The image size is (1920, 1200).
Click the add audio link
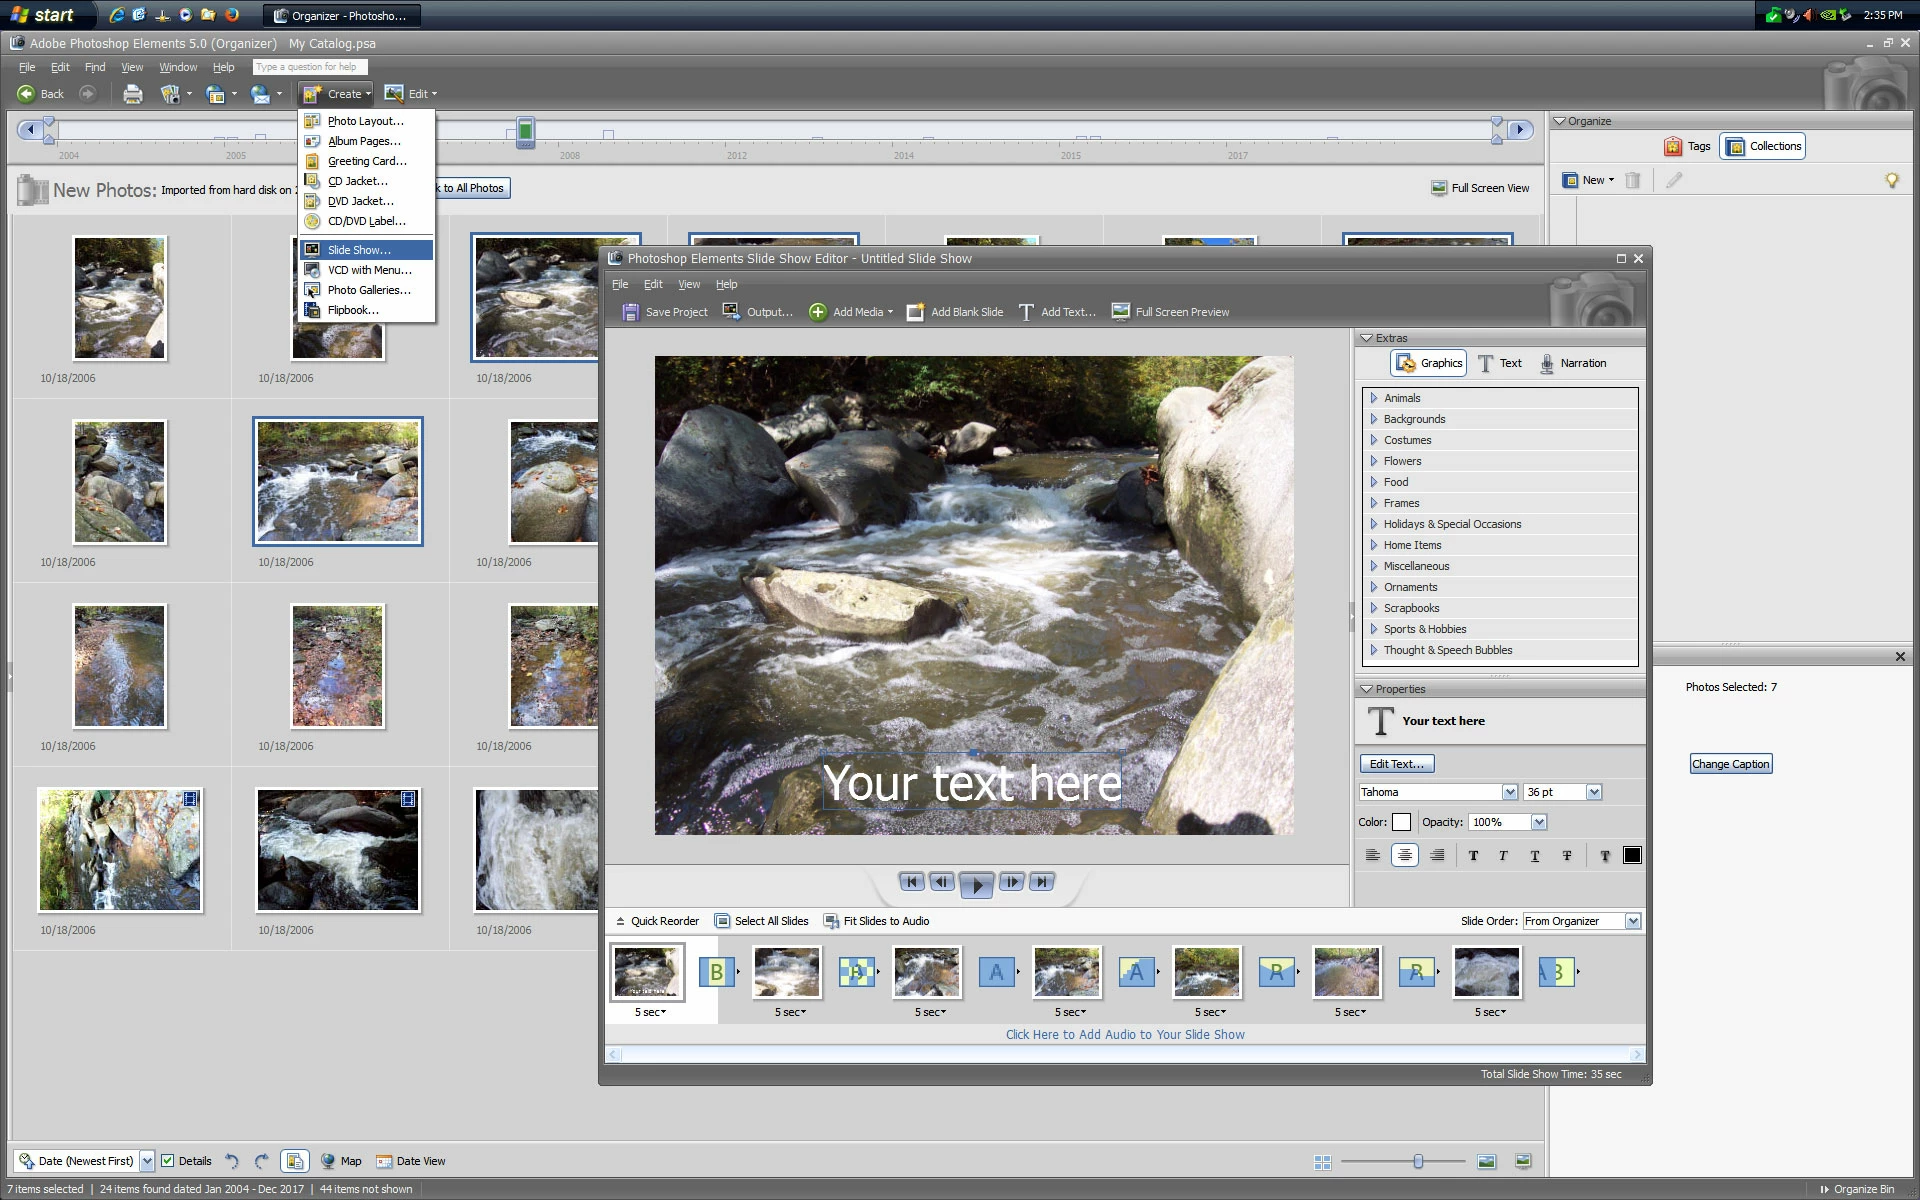click(x=1125, y=1035)
